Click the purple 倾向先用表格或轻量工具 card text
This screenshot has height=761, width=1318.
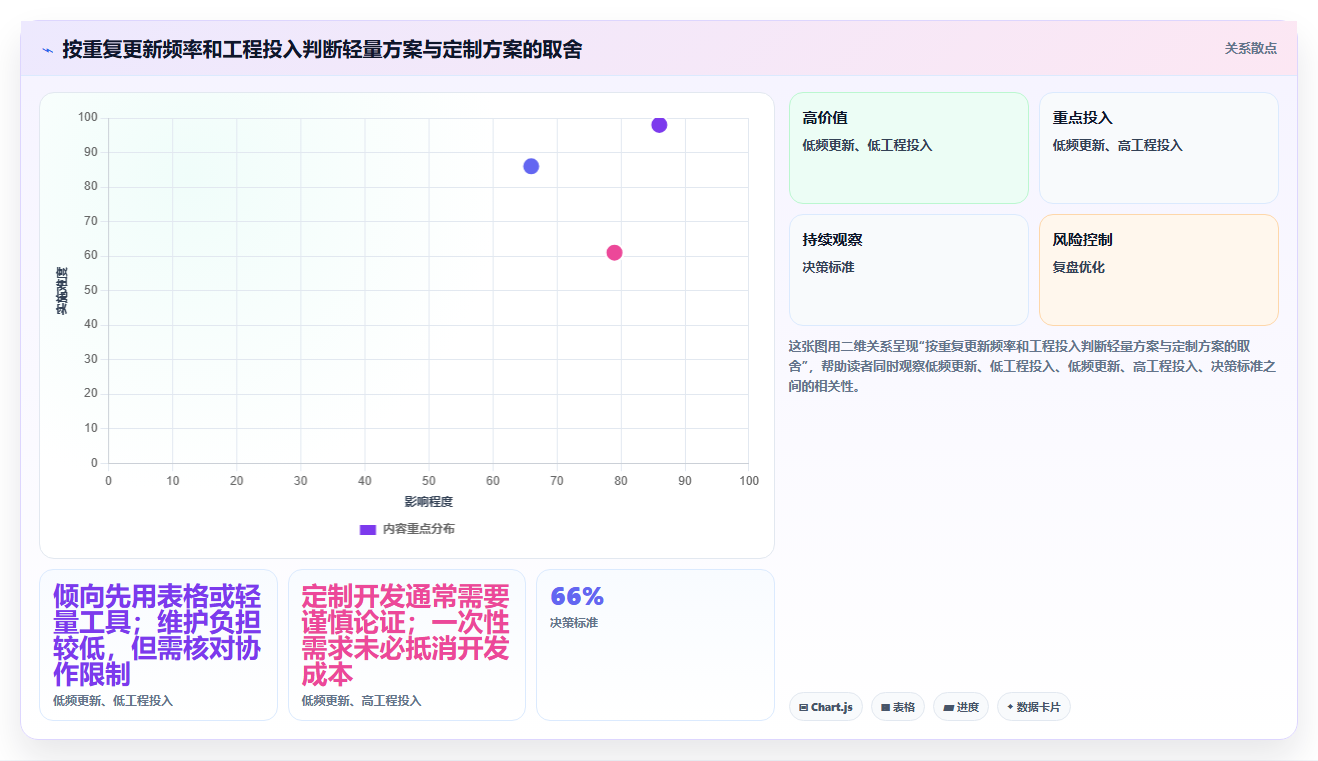click(157, 635)
